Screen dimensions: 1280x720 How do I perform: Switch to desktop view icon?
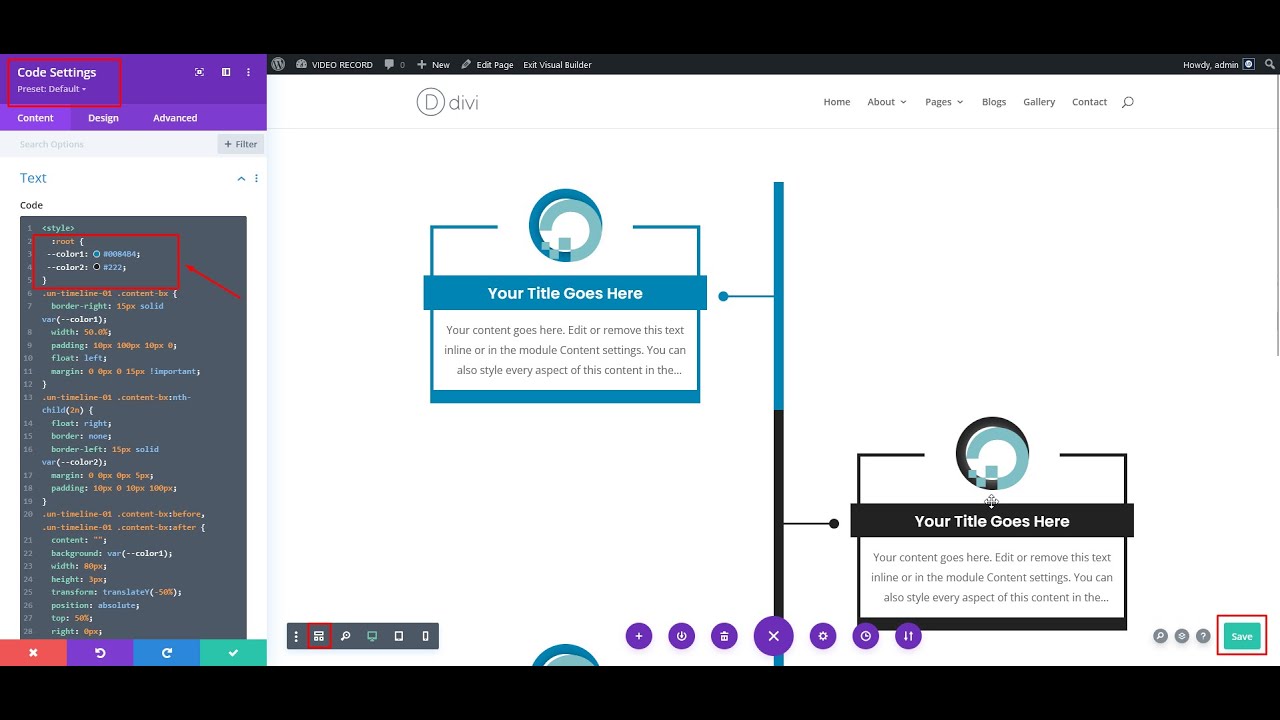tap(372, 636)
